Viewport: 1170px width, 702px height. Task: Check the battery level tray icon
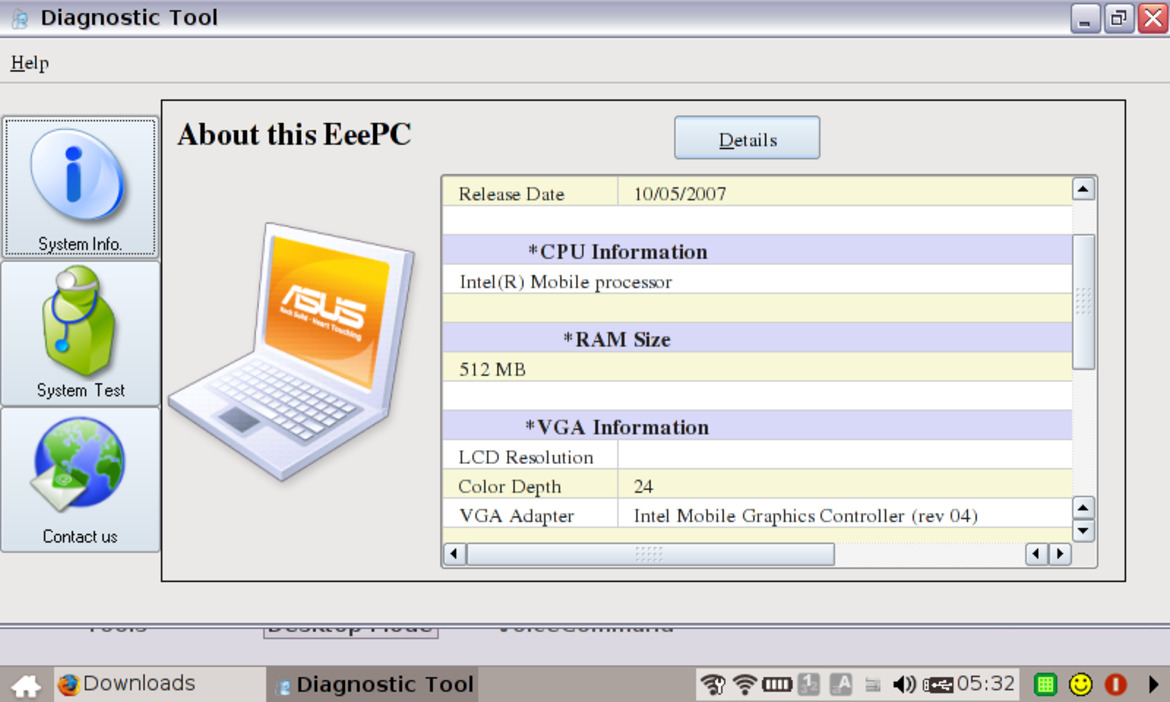[777, 684]
